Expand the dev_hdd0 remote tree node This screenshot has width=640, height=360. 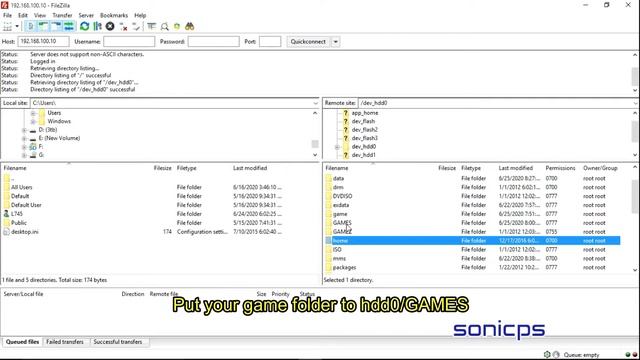337,147
